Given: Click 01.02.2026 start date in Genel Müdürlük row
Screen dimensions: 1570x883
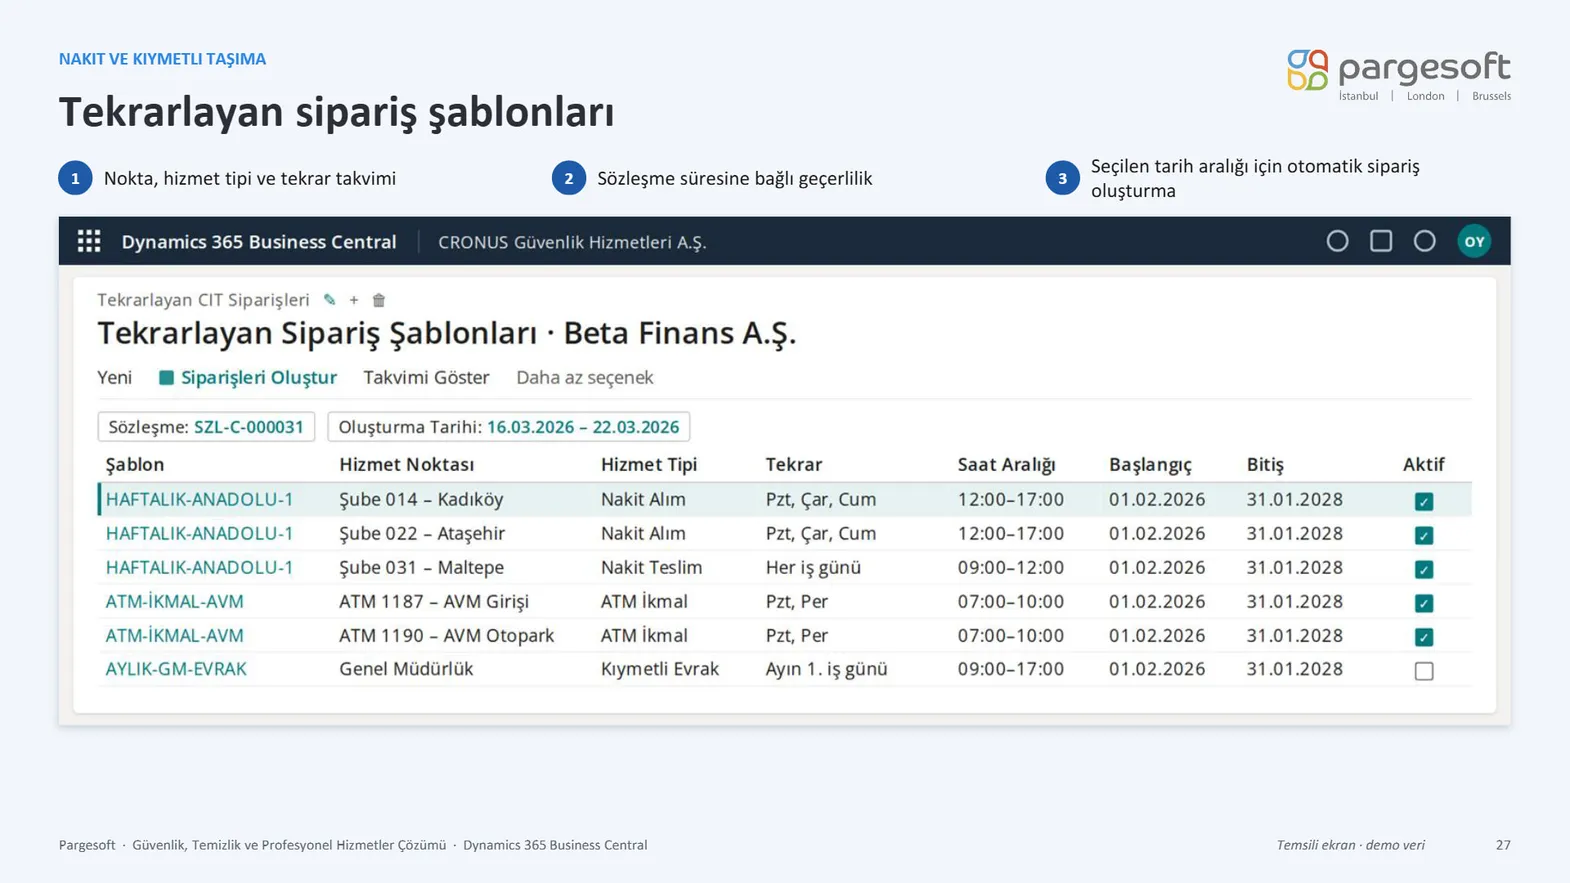Looking at the screenshot, I should 1157,669.
